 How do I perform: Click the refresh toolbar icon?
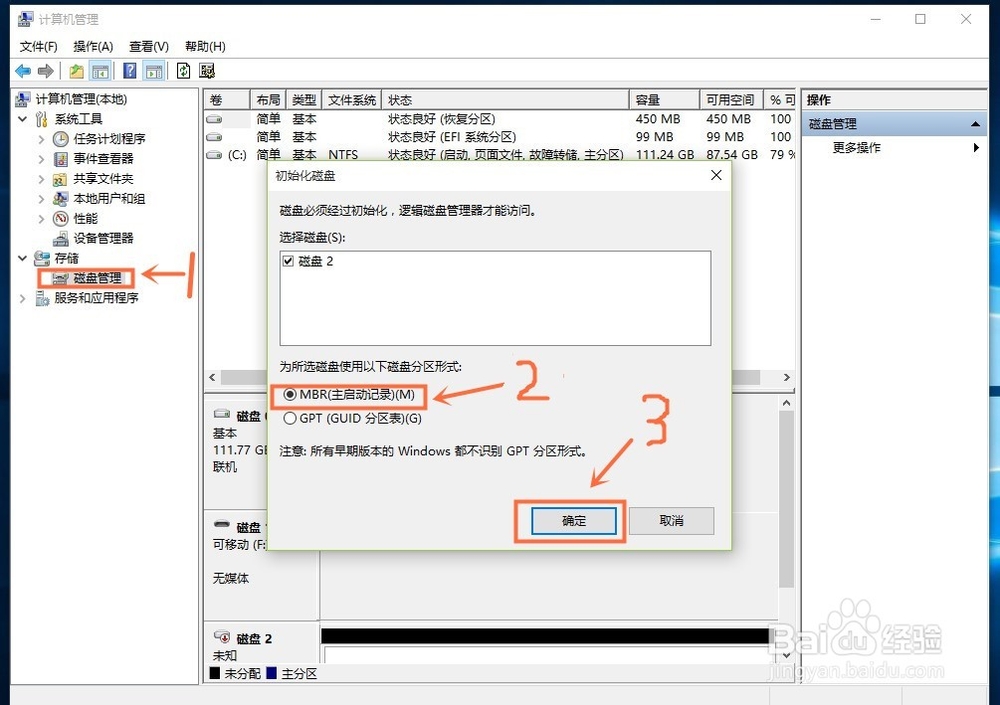[x=183, y=70]
